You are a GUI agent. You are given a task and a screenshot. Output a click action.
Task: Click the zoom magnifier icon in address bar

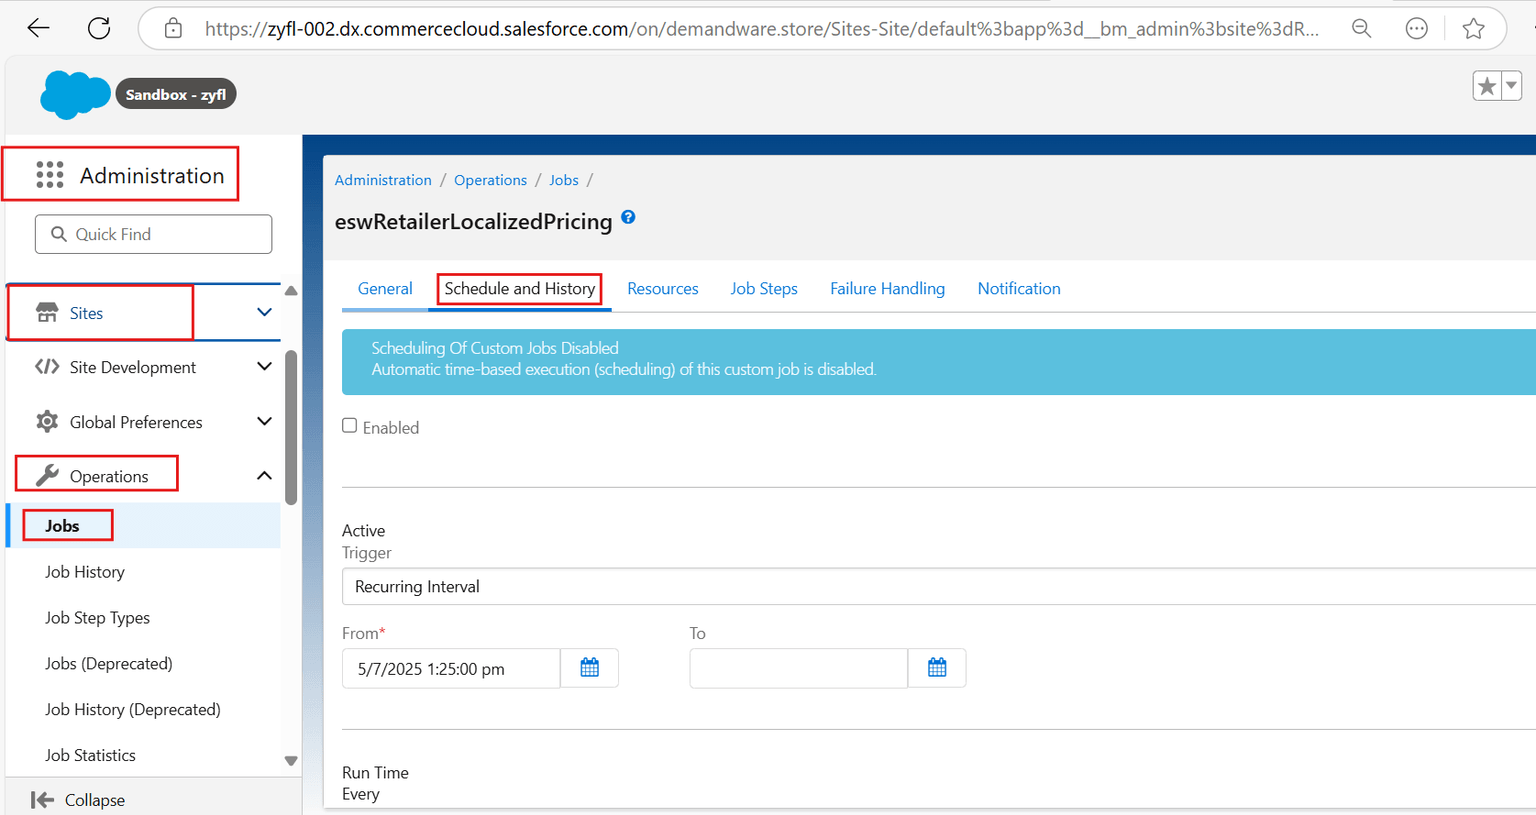(1361, 28)
